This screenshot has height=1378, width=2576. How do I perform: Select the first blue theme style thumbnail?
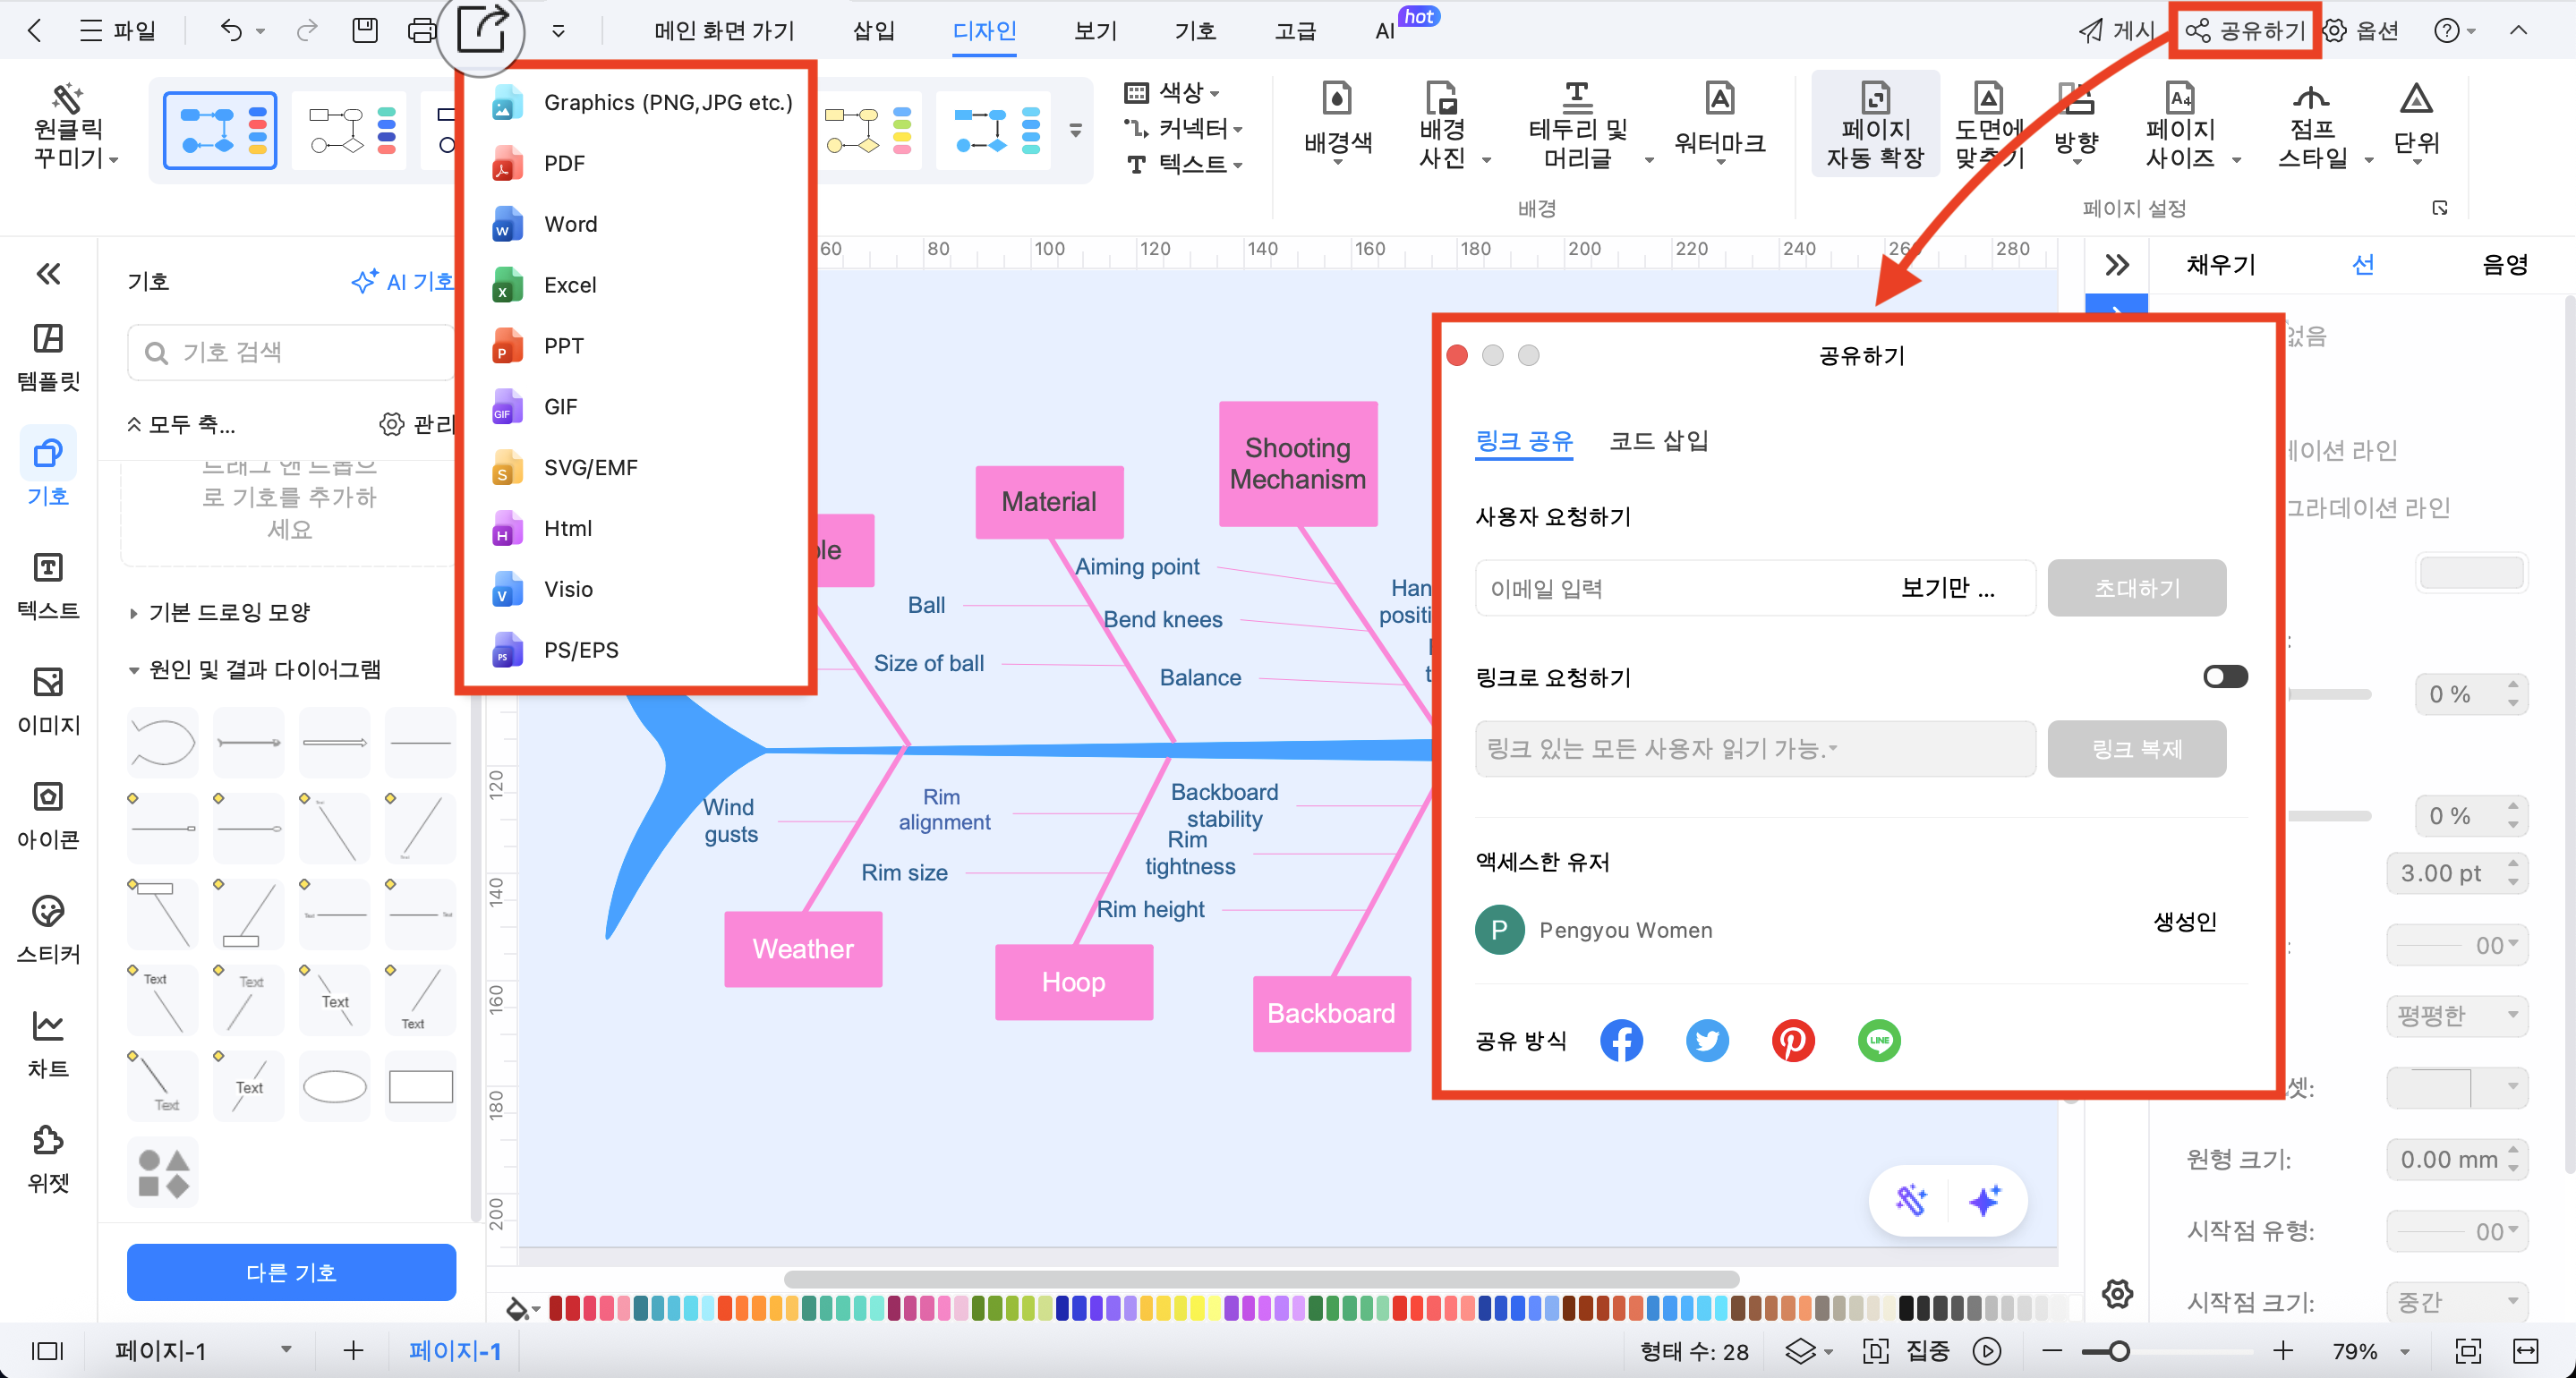click(220, 130)
